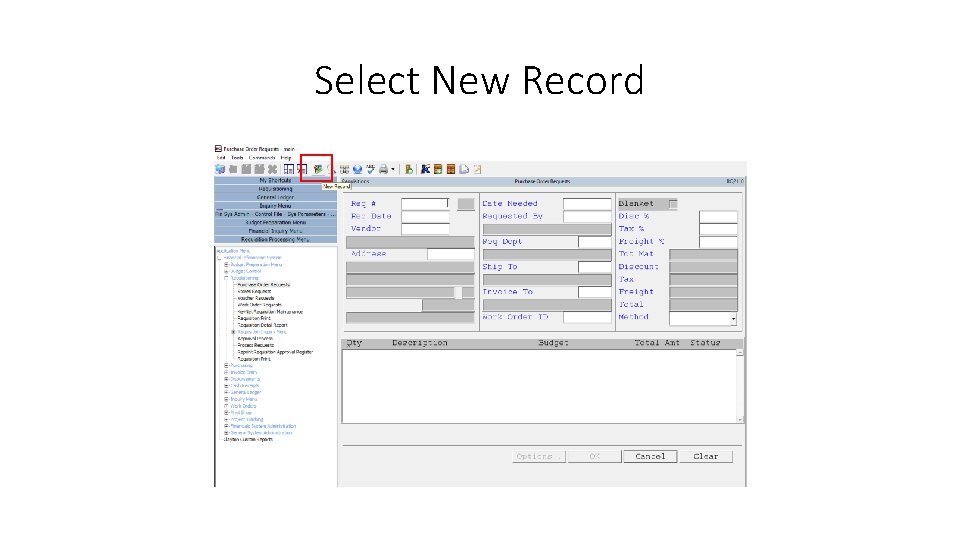Click the Tax % input field
The width and height of the screenshot is (960, 540).
point(718,228)
